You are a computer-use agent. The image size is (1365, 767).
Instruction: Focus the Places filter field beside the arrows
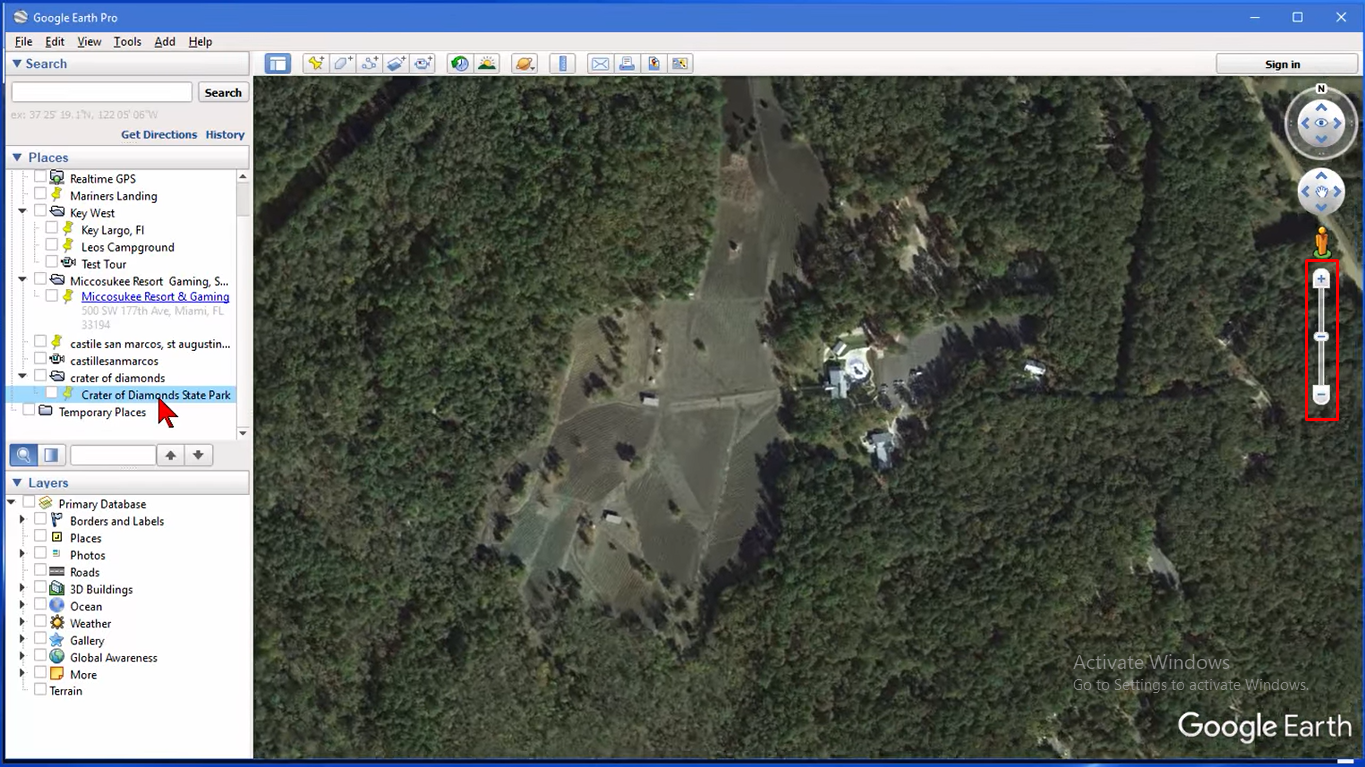(x=113, y=455)
